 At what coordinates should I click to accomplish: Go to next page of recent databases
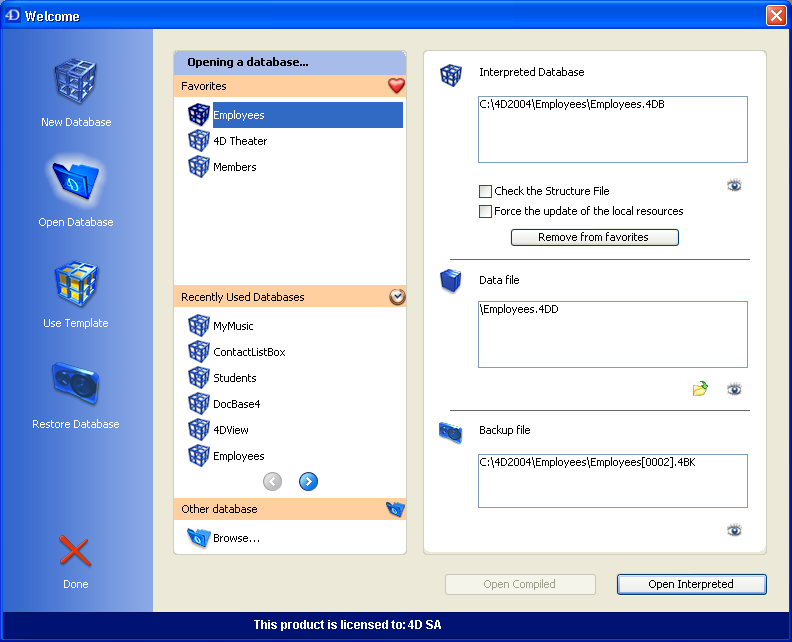pyautogui.click(x=308, y=482)
